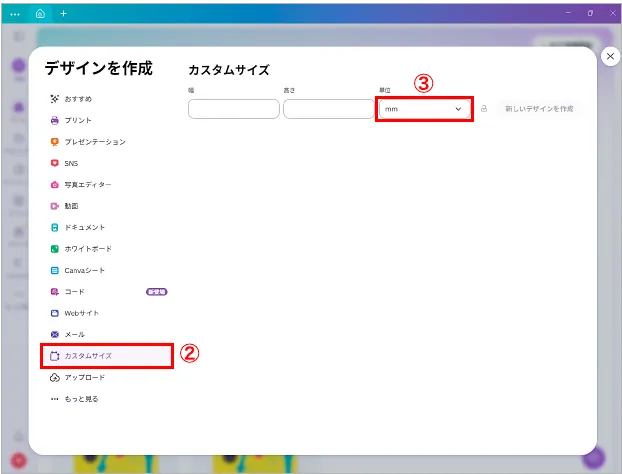Click the chevron arrow in mm dropdown

tap(458, 109)
